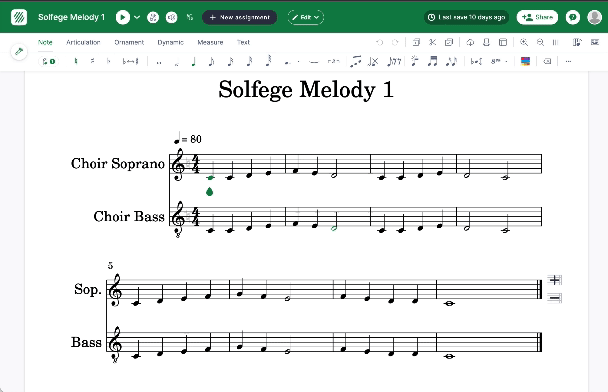Open the page layout settings icon
The image size is (608, 392).
coord(503,42)
